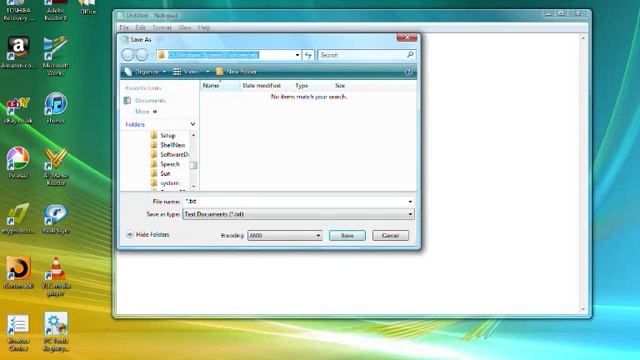This screenshot has width=640, height=360.
Task: Open the File menu in Notepad
Action: [x=124, y=28]
